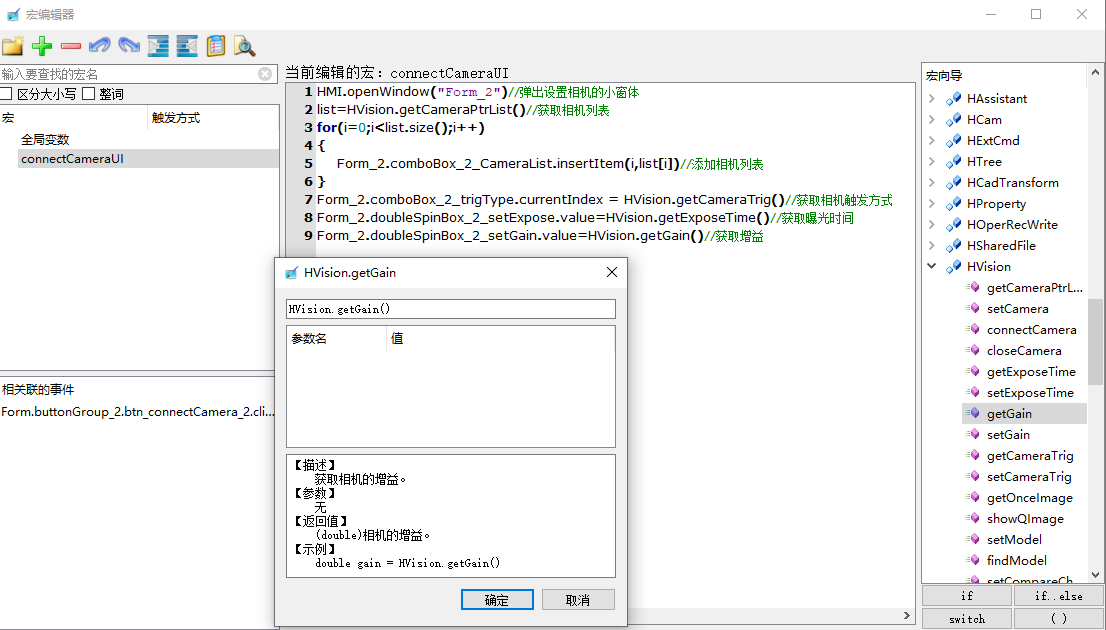Click the macro name search field
This screenshot has width=1106, height=630.
tap(128, 74)
